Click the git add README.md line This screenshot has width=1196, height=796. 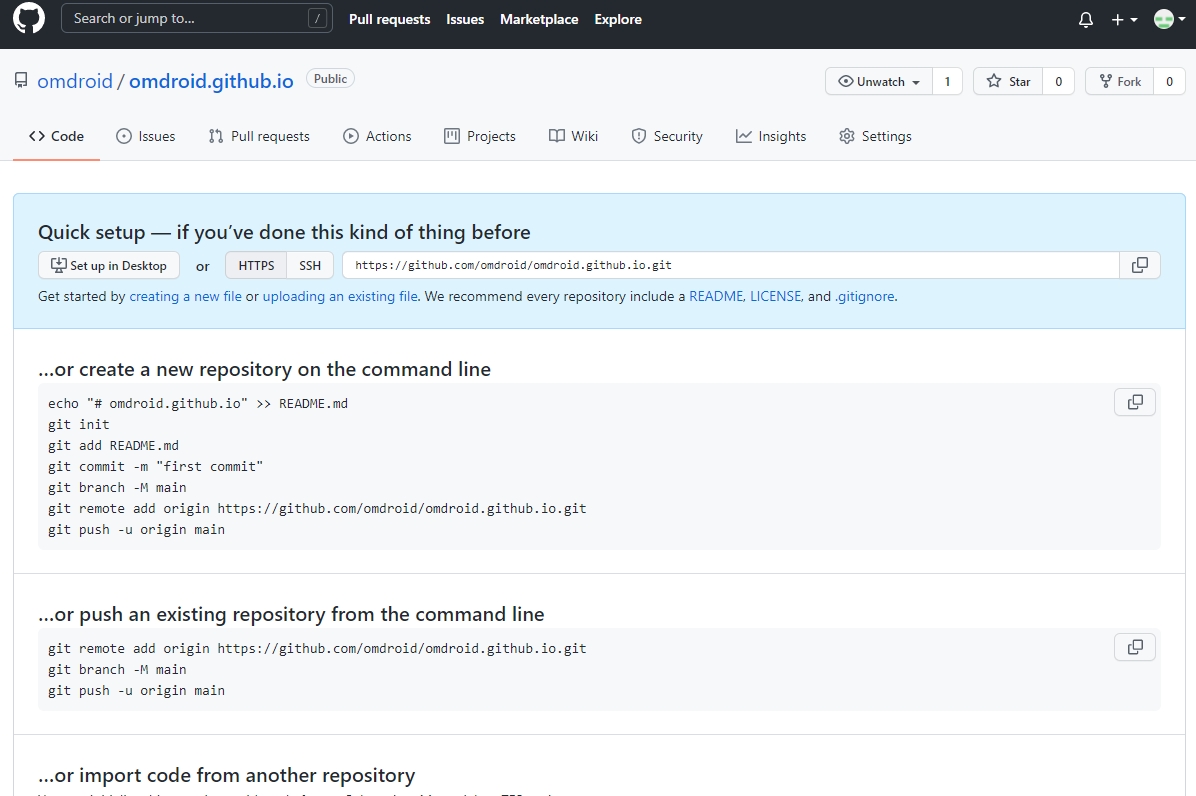(x=114, y=445)
